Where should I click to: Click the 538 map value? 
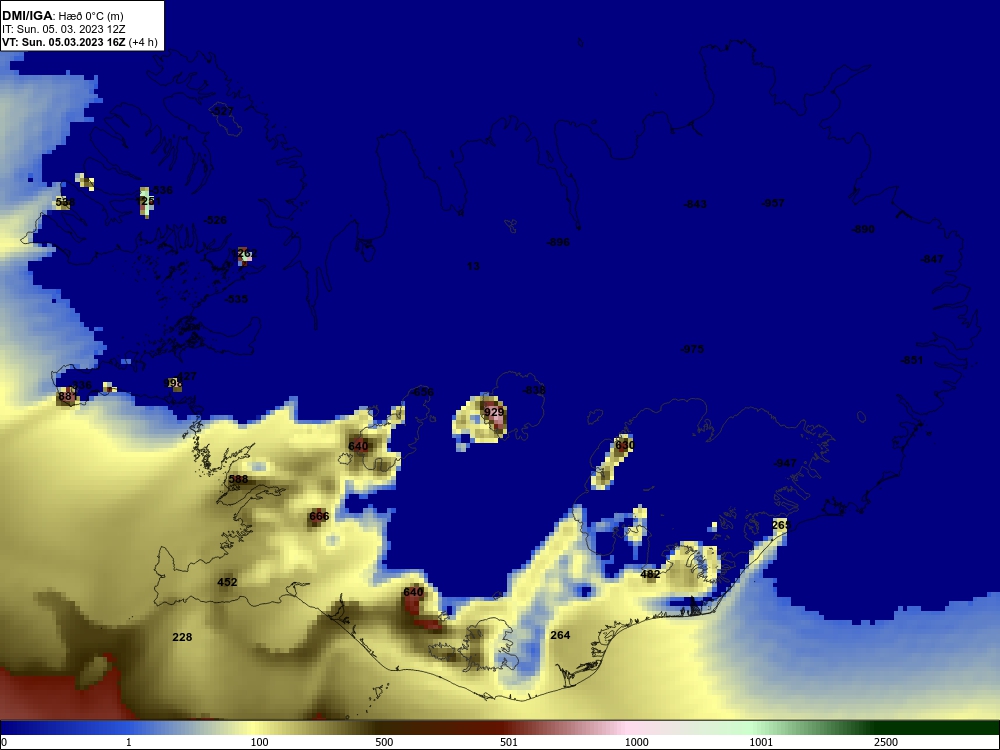point(64,202)
